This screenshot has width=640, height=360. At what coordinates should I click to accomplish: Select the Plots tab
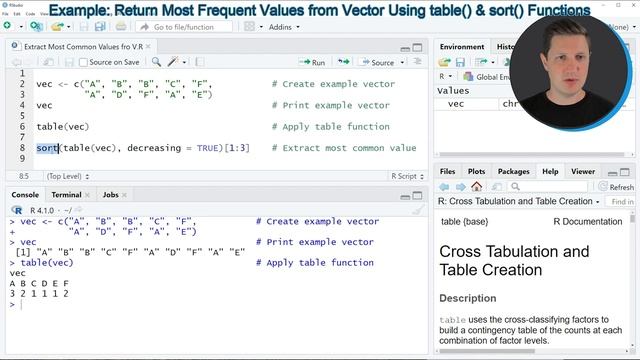tap(476, 171)
